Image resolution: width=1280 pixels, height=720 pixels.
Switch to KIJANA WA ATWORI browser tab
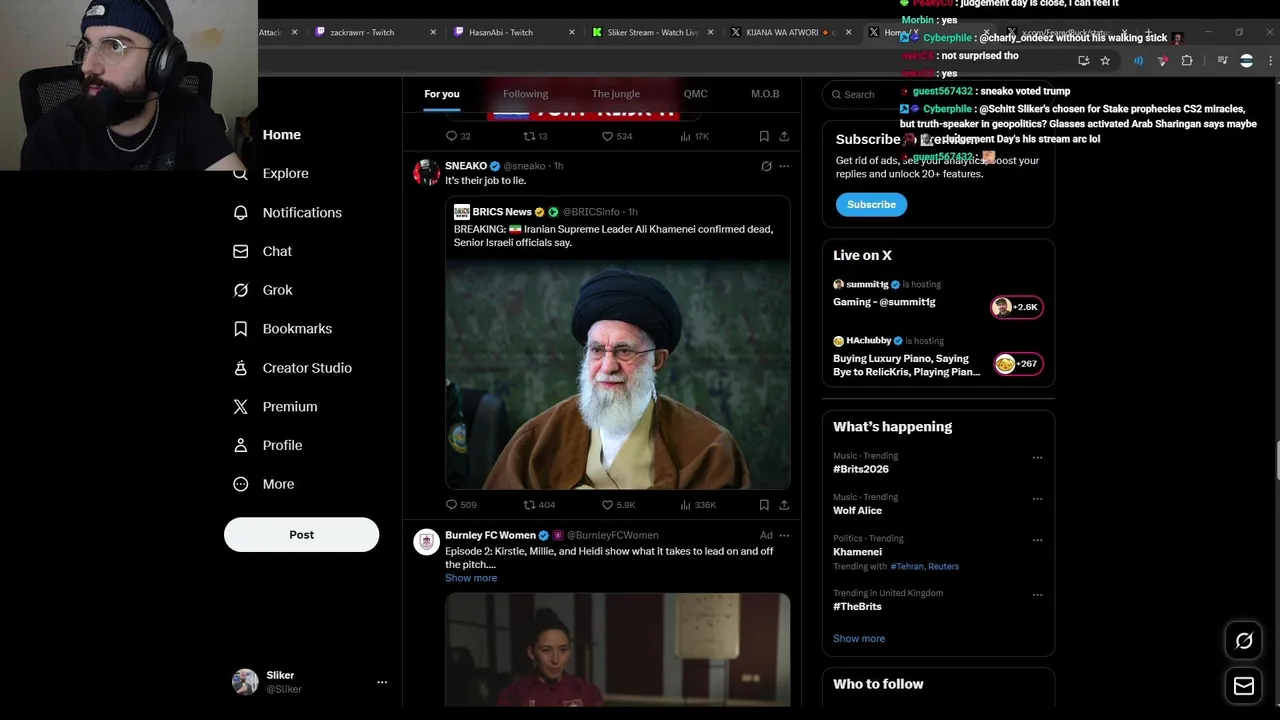(x=789, y=32)
